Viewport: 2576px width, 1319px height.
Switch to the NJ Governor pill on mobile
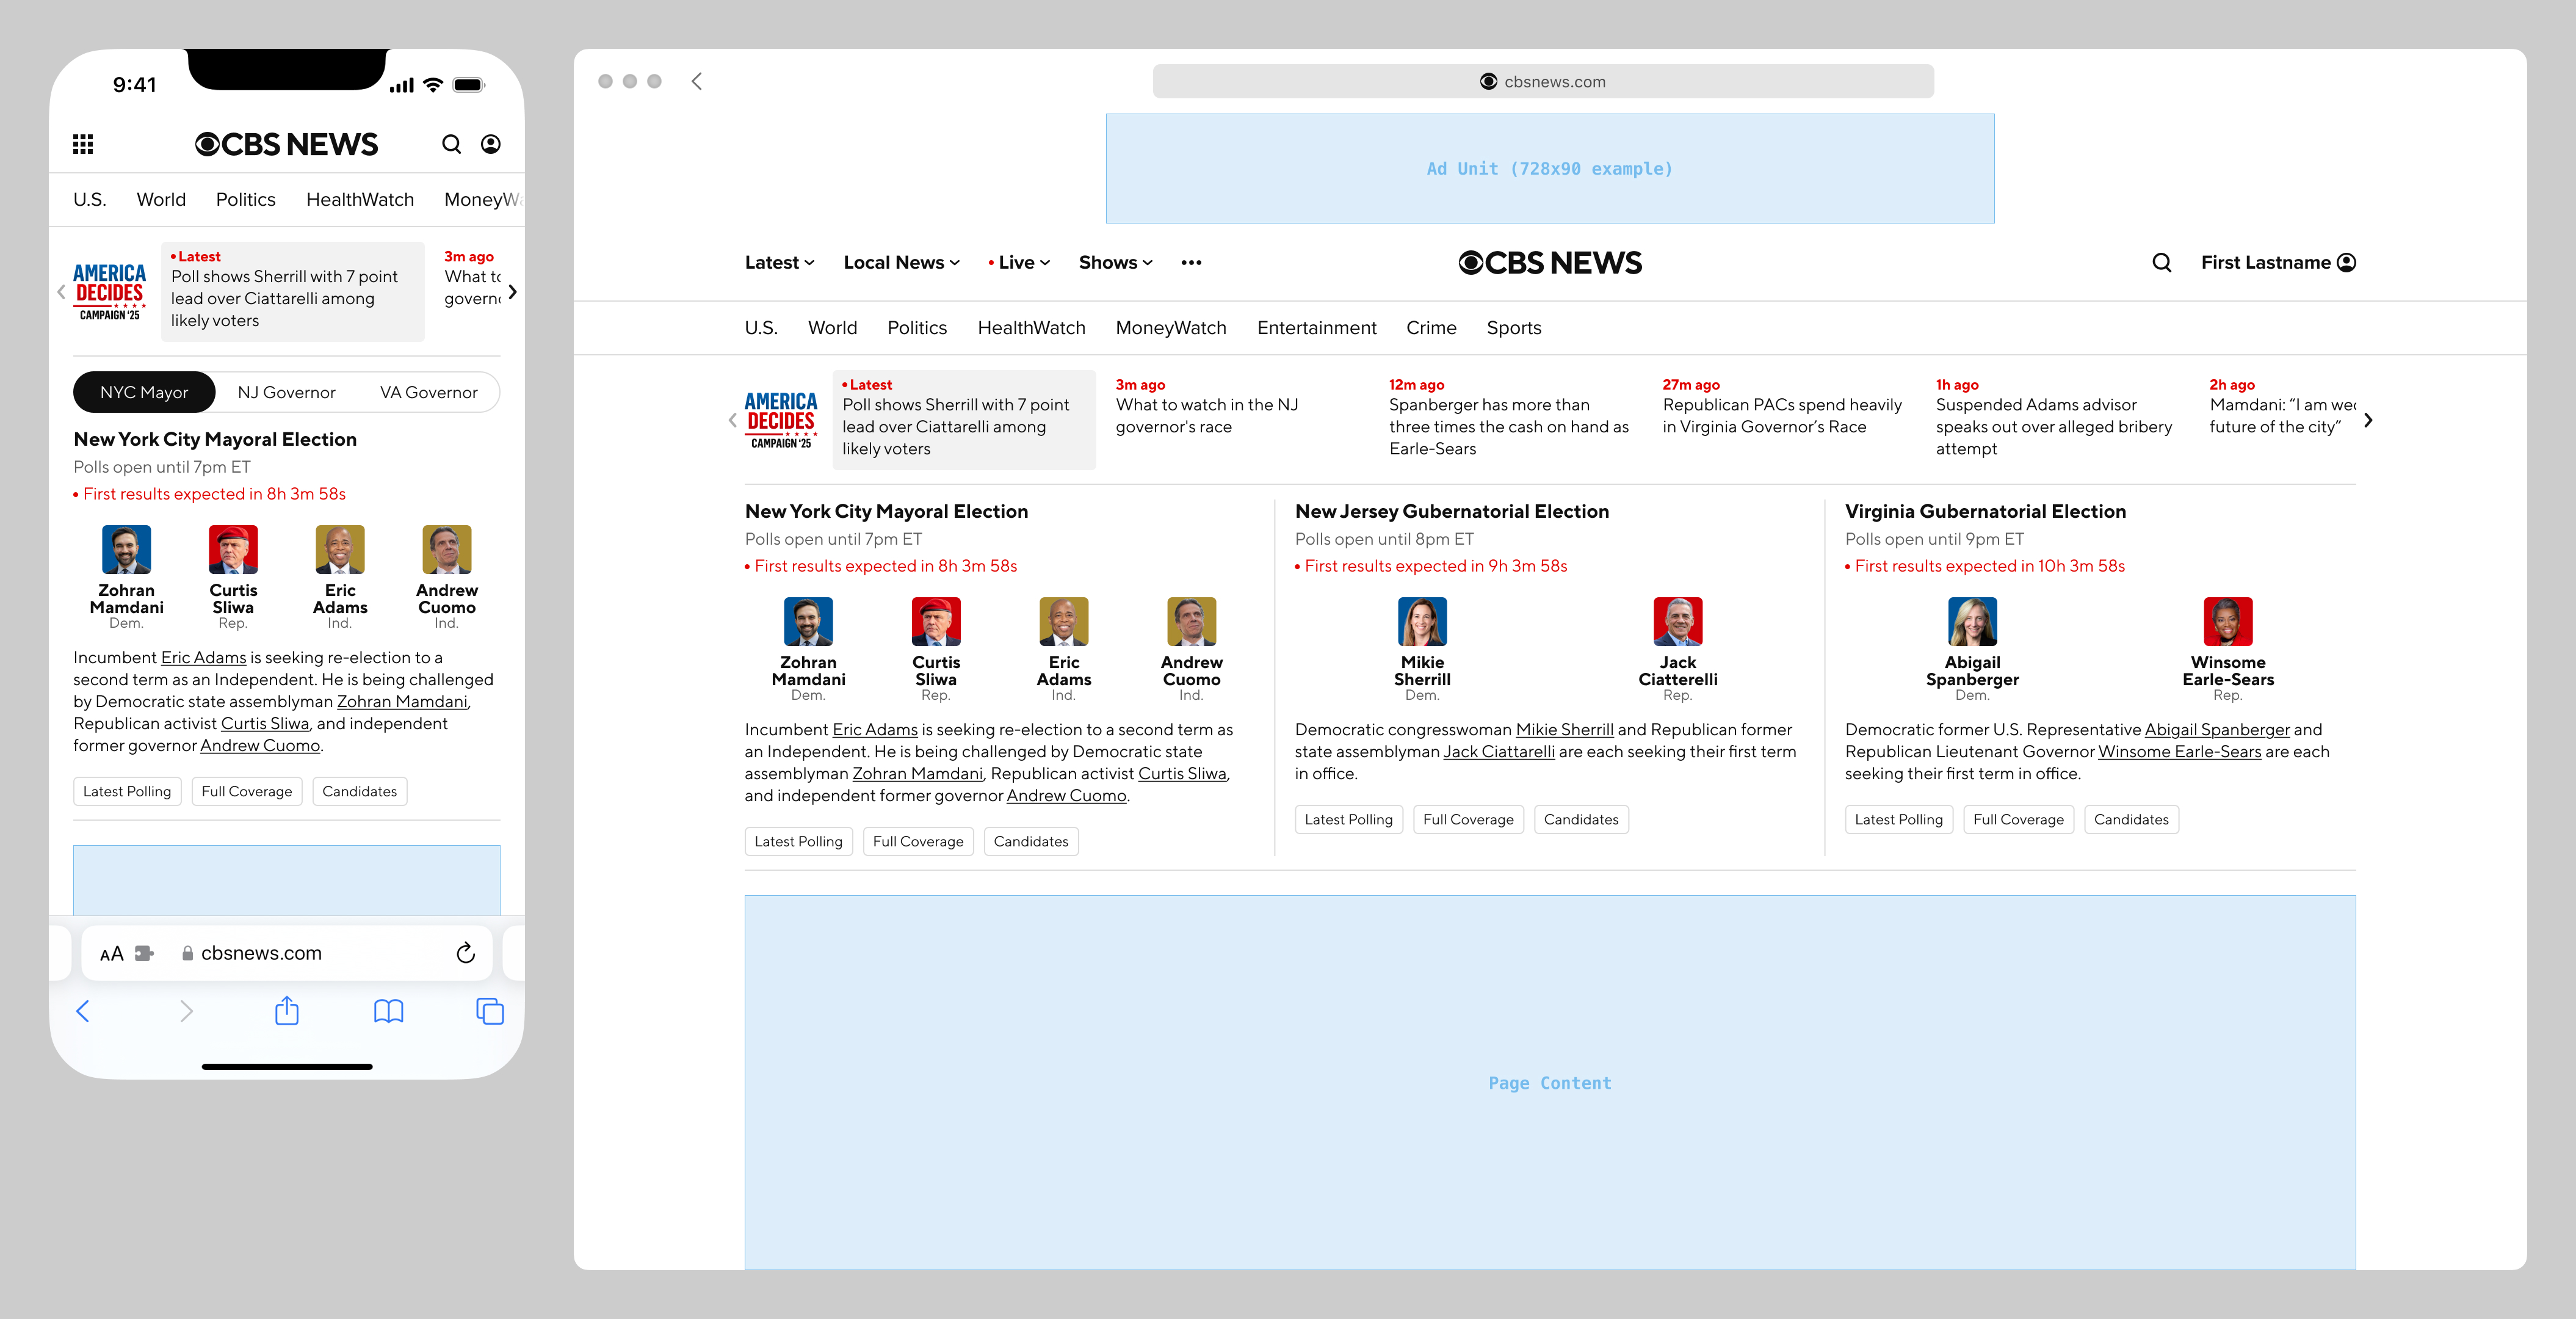pos(286,391)
